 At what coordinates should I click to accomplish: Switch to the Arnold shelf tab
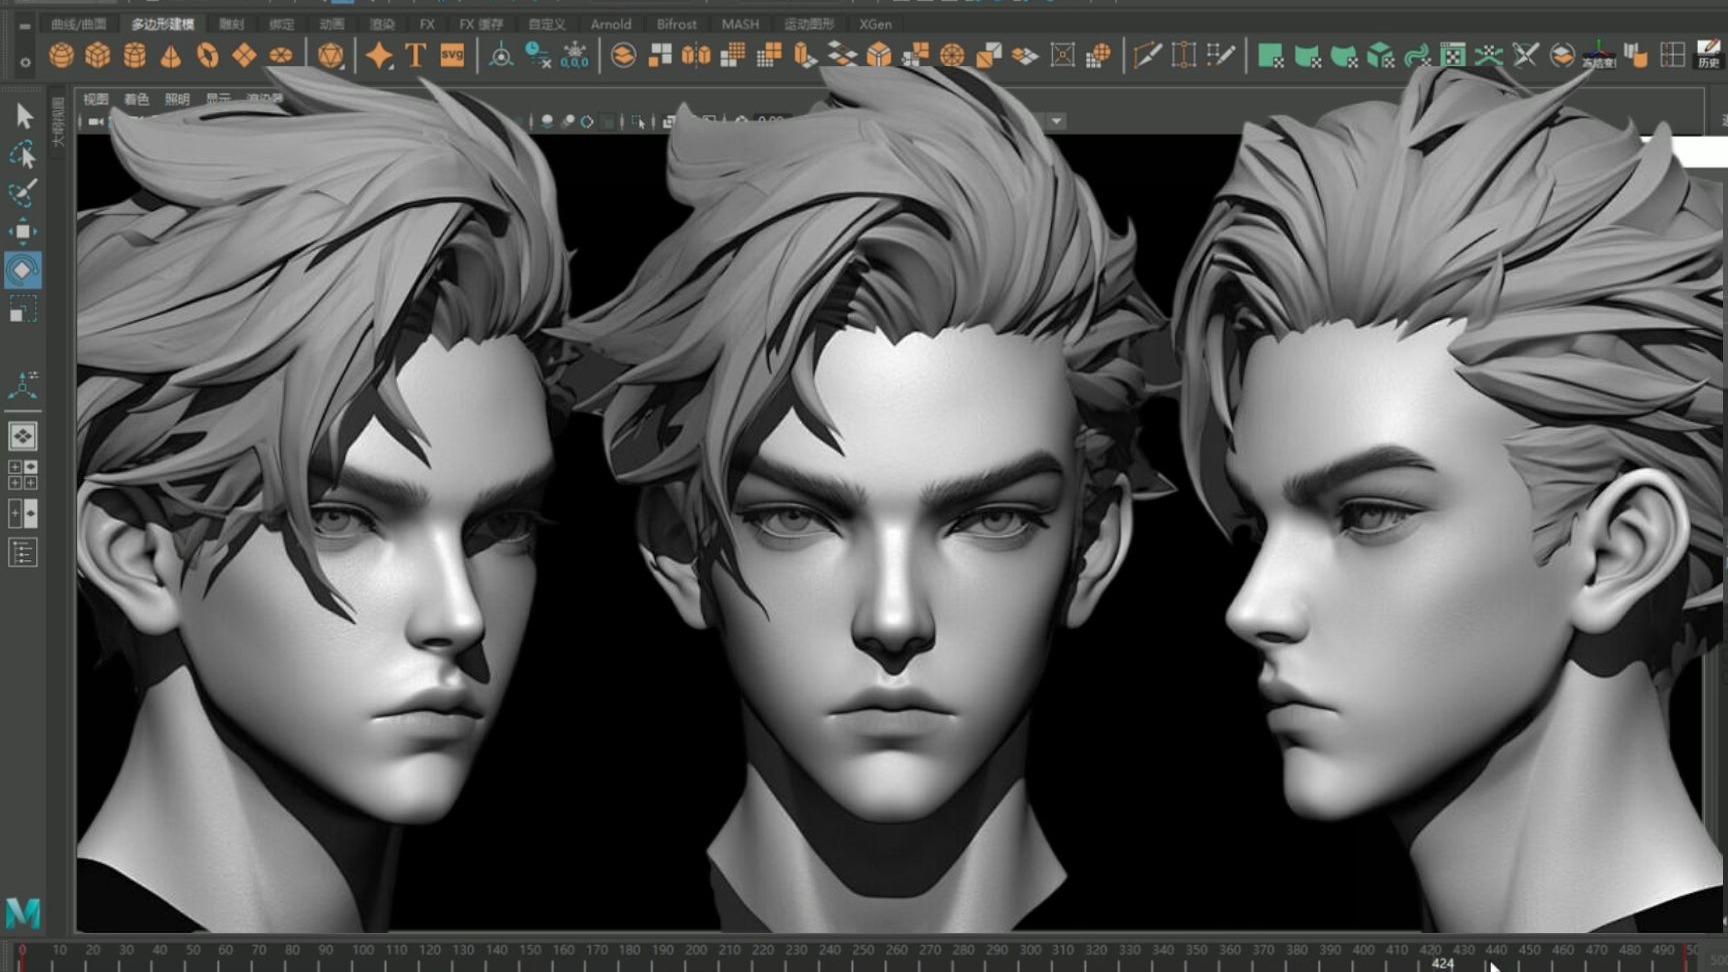tap(610, 24)
